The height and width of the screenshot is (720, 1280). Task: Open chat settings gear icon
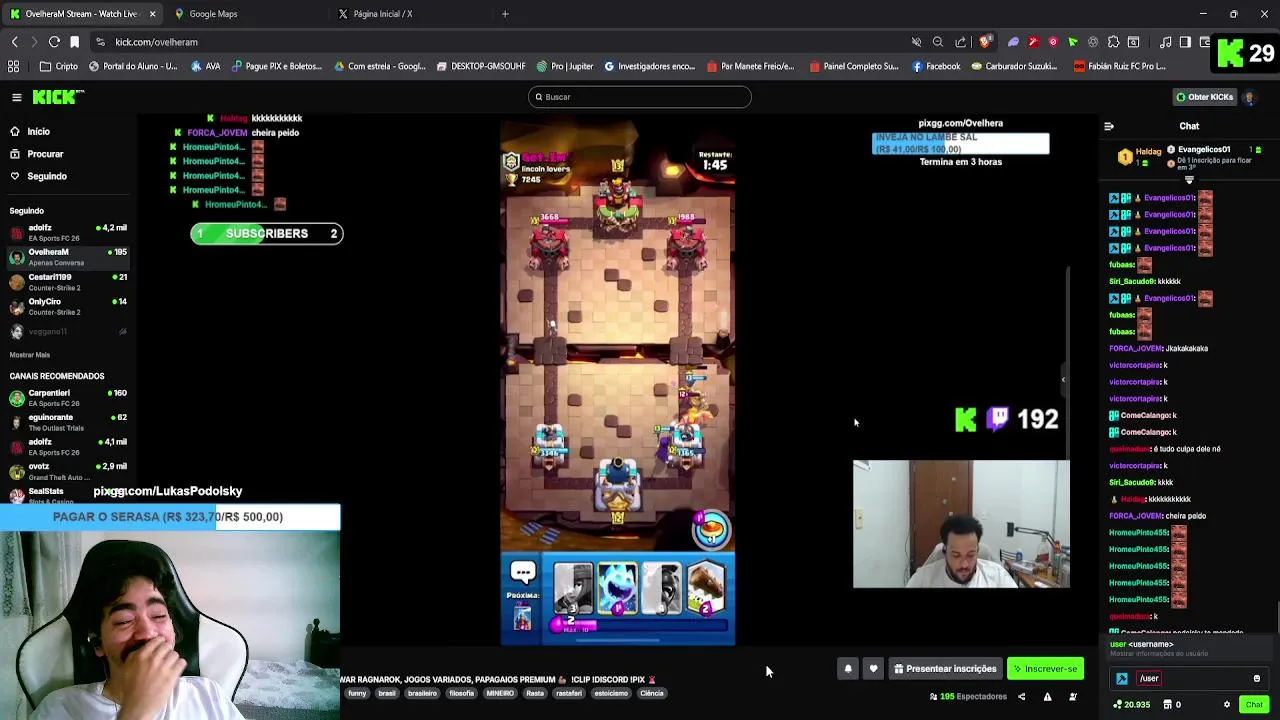[1227, 705]
